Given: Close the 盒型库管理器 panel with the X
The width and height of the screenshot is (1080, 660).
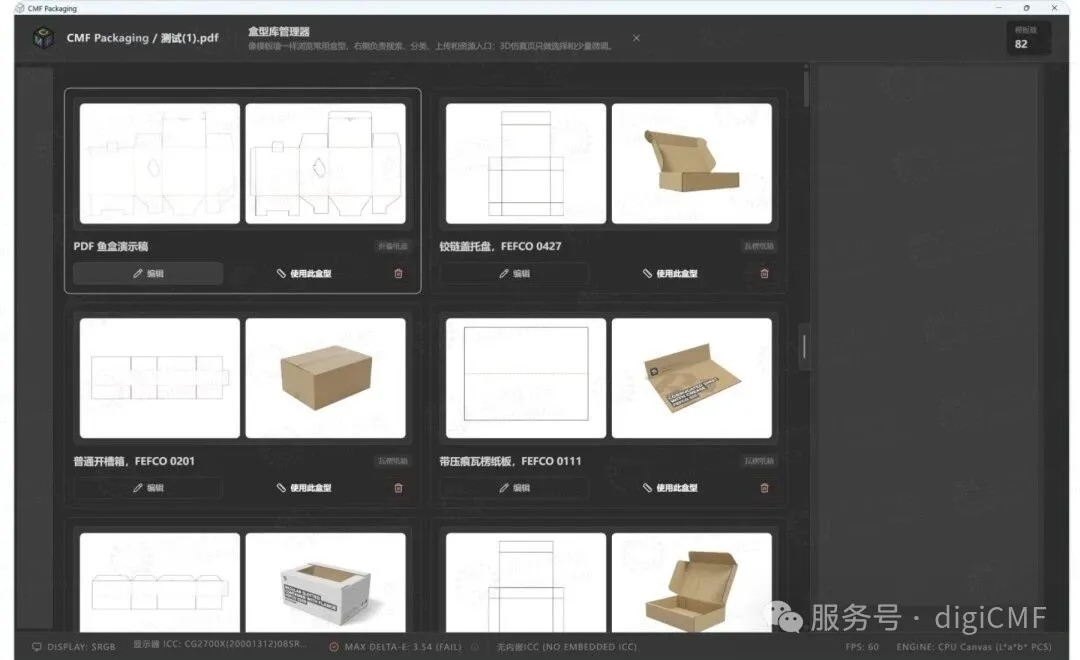Looking at the screenshot, I should coord(636,38).
